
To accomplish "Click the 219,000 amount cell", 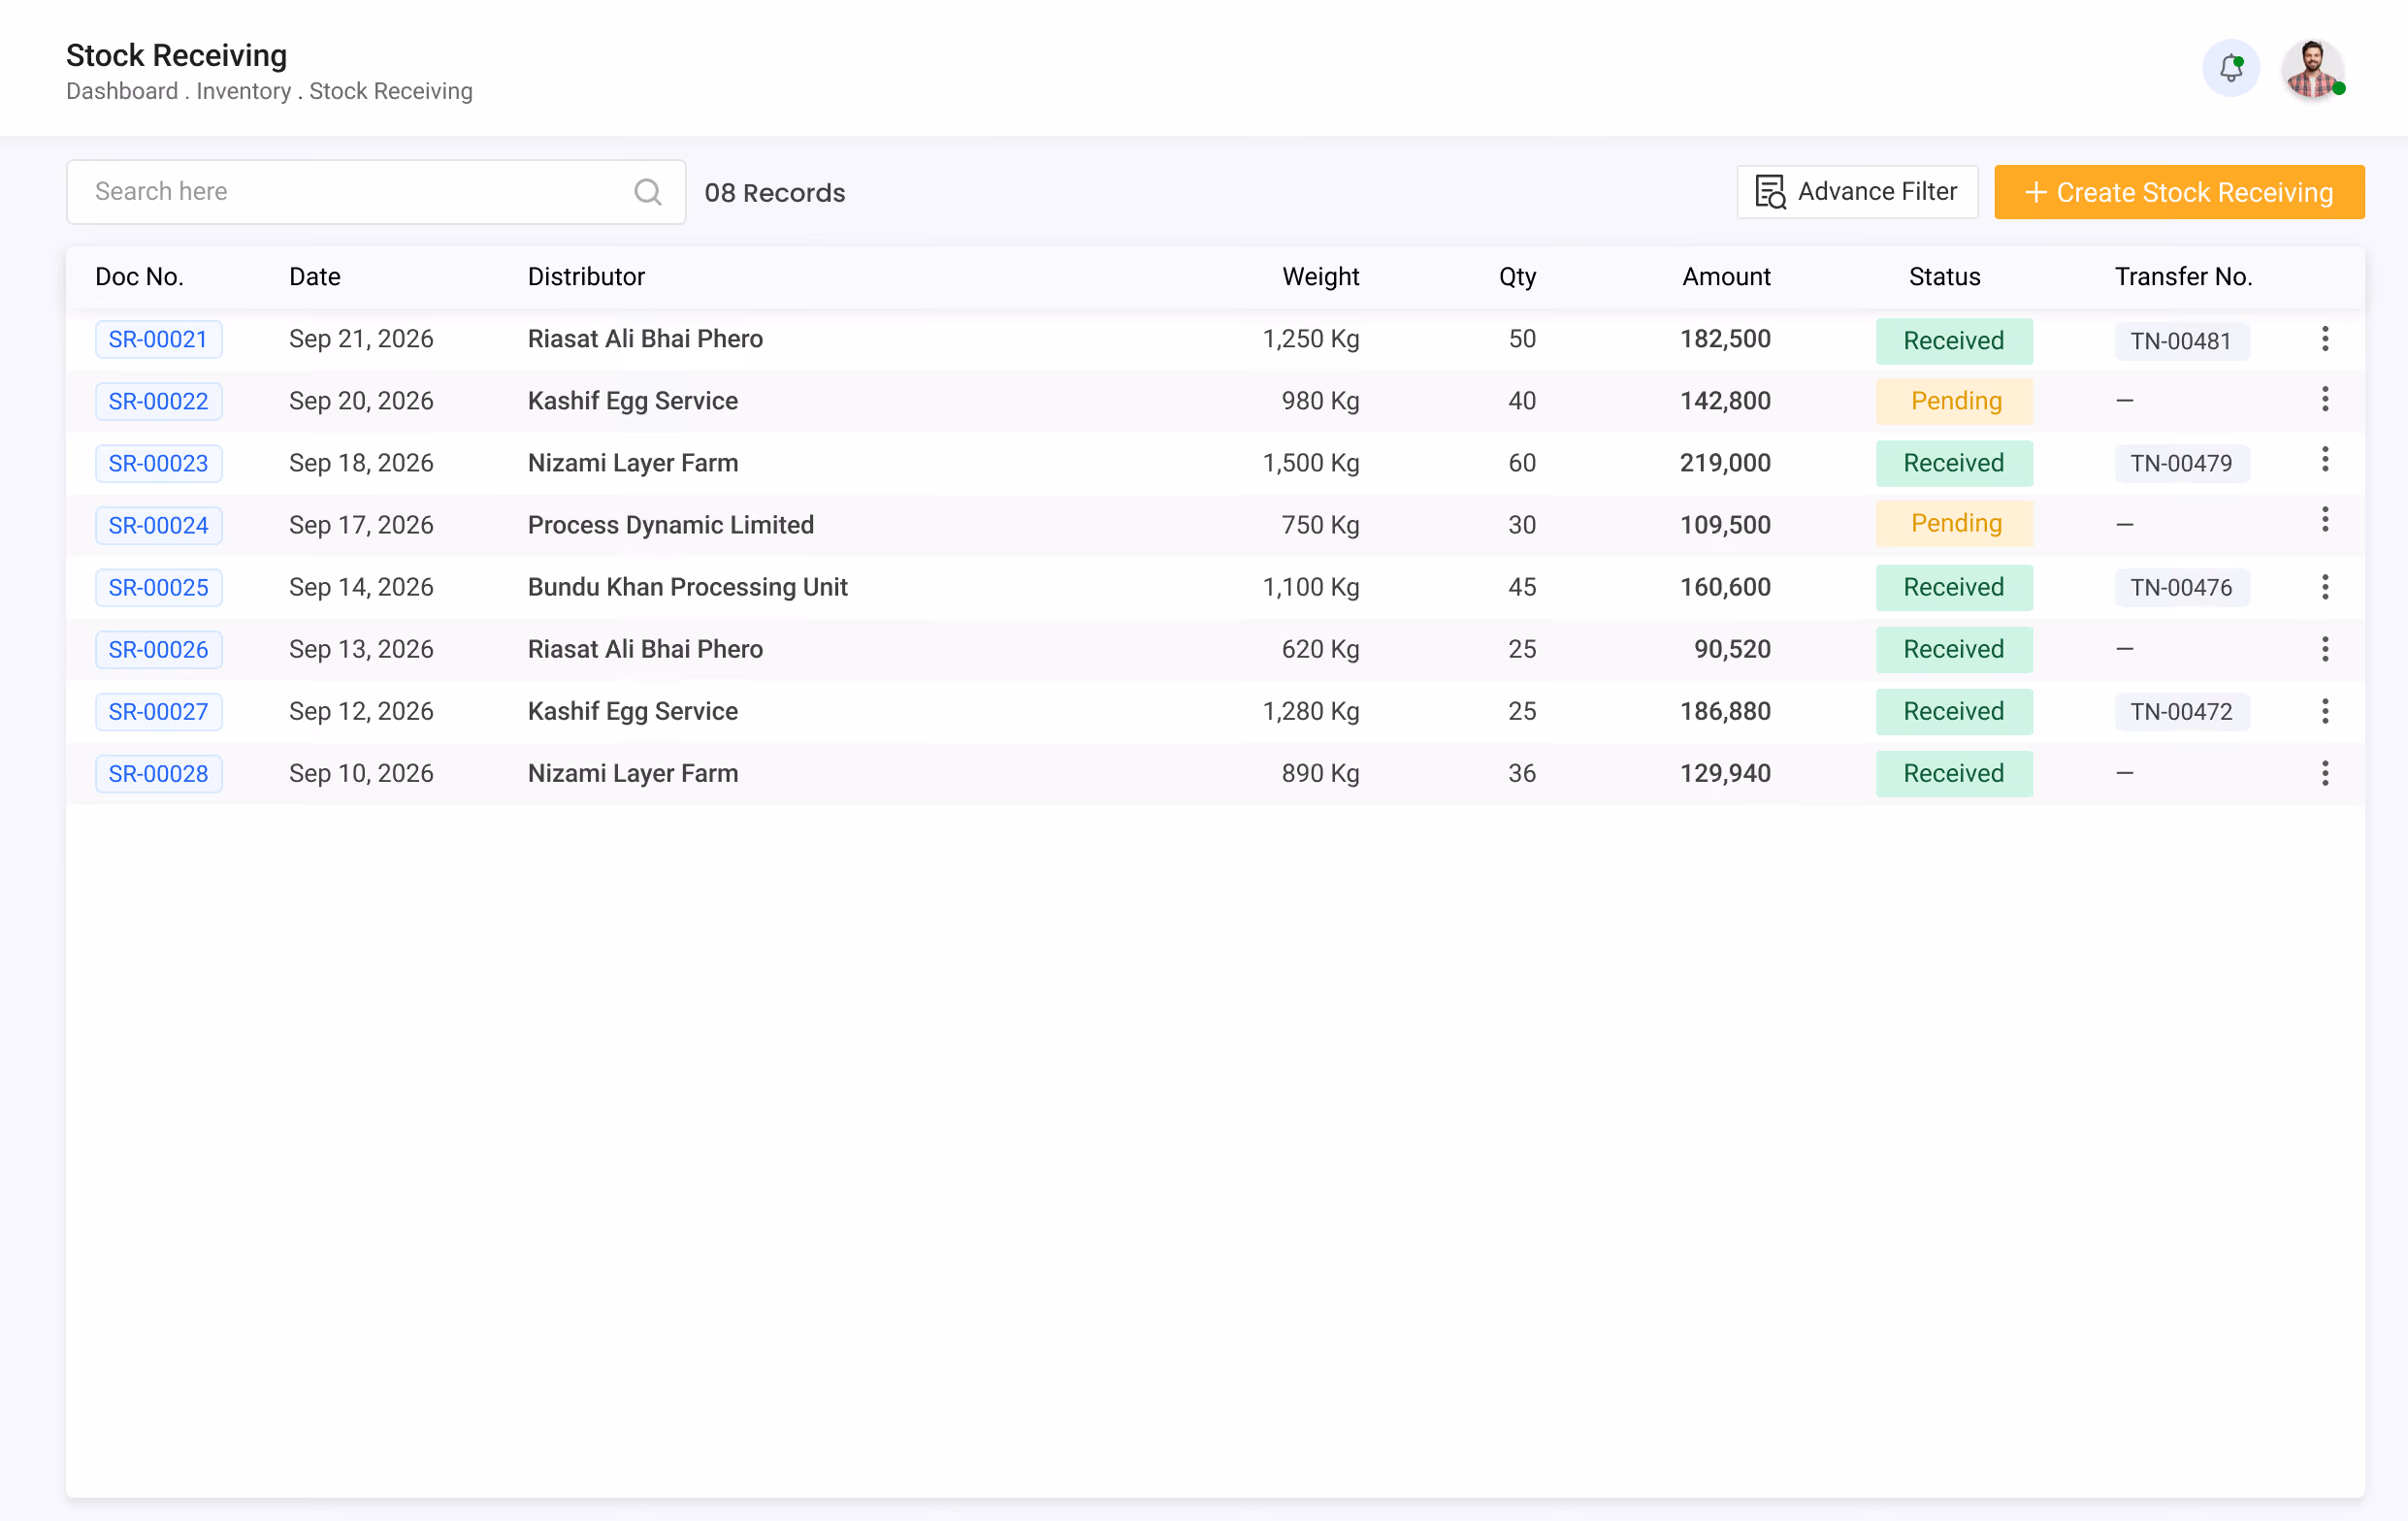I will pyautogui.click(x=1725, y=463).
